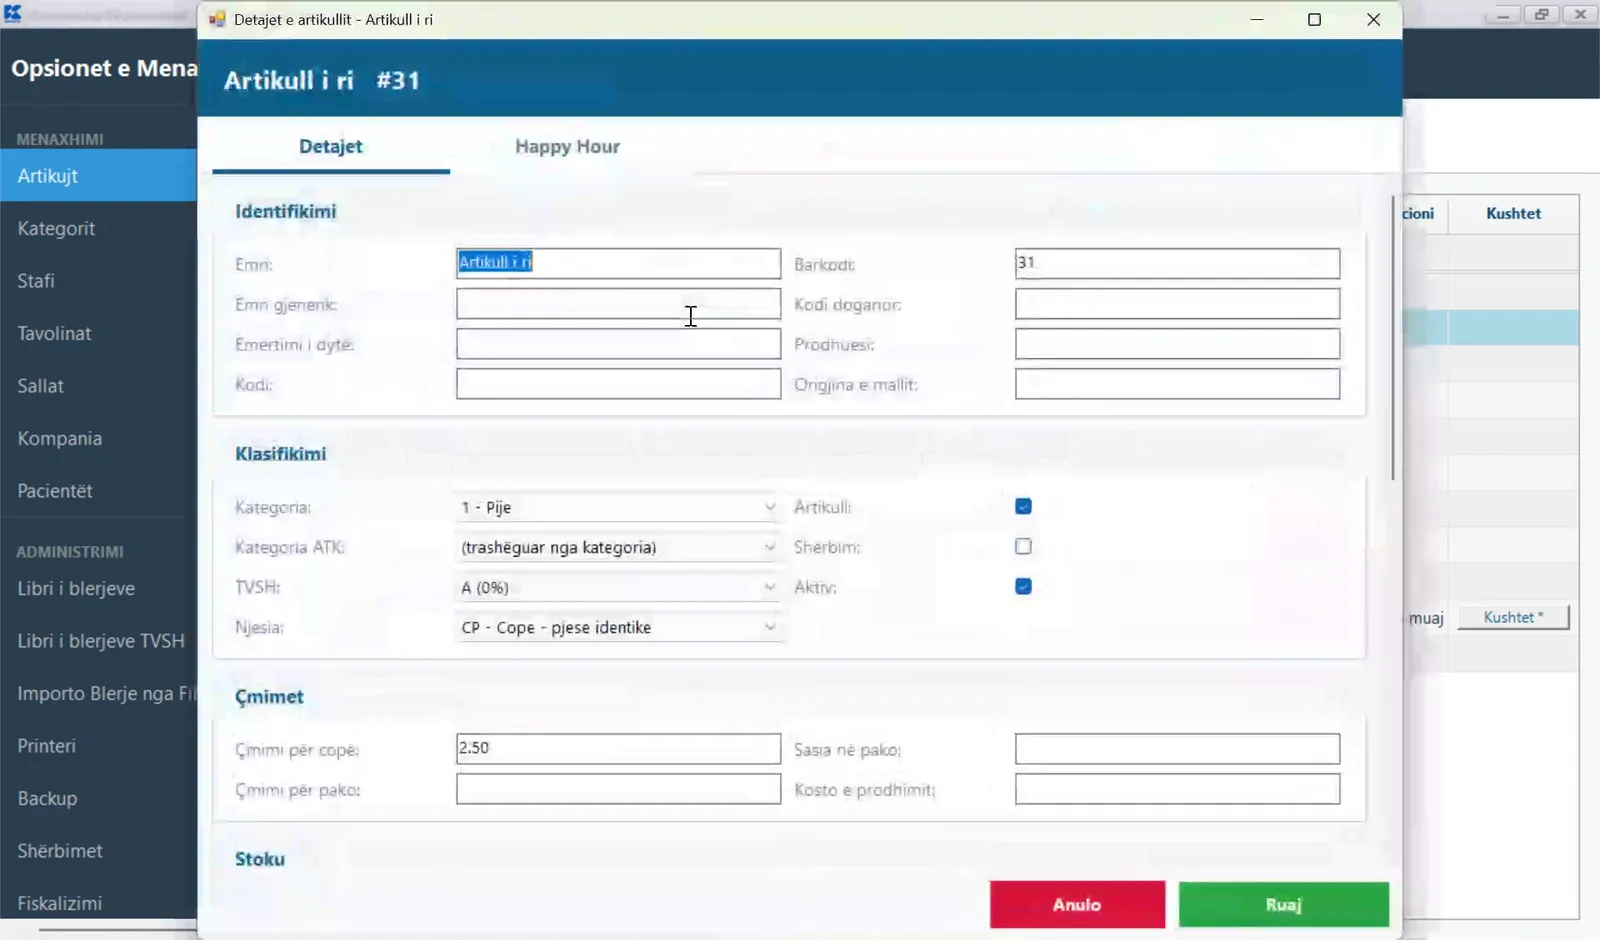Viewport: 1600px width, 940px height.
Task: Select Artikujt in the sidebar menu
Action: (x=98, y=175)
